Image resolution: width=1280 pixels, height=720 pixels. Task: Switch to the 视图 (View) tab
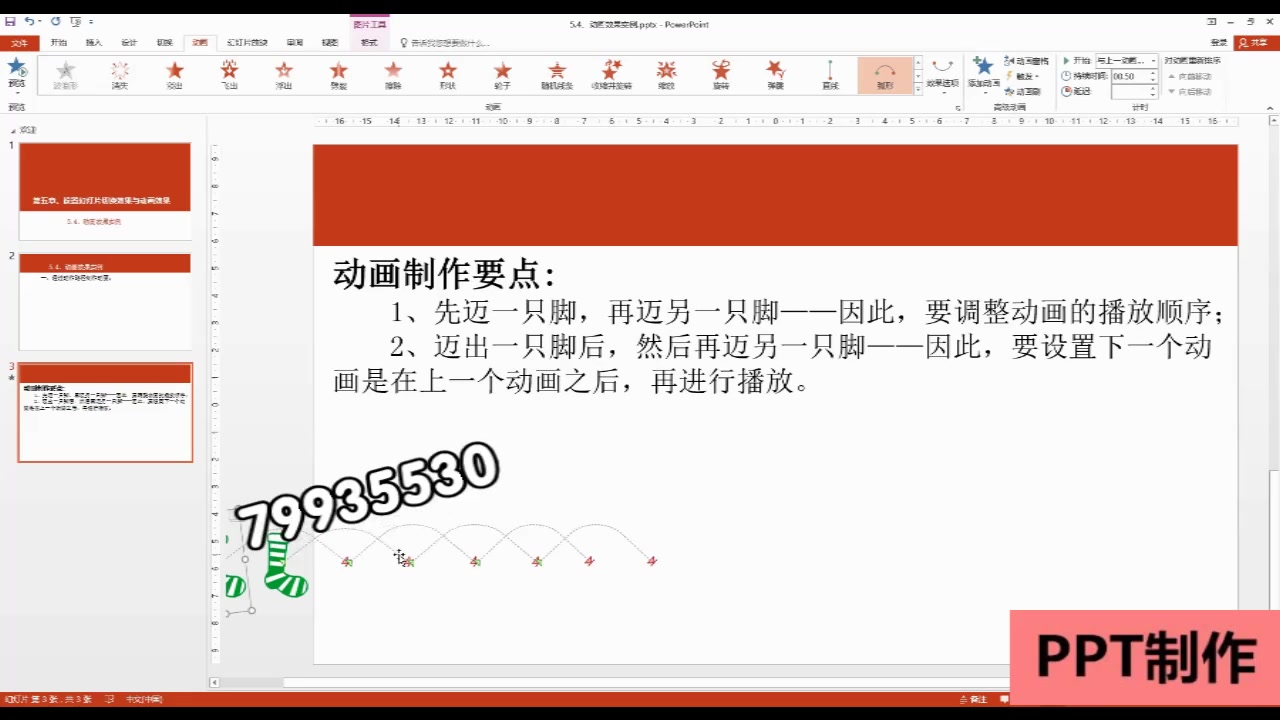coord(330,43)
